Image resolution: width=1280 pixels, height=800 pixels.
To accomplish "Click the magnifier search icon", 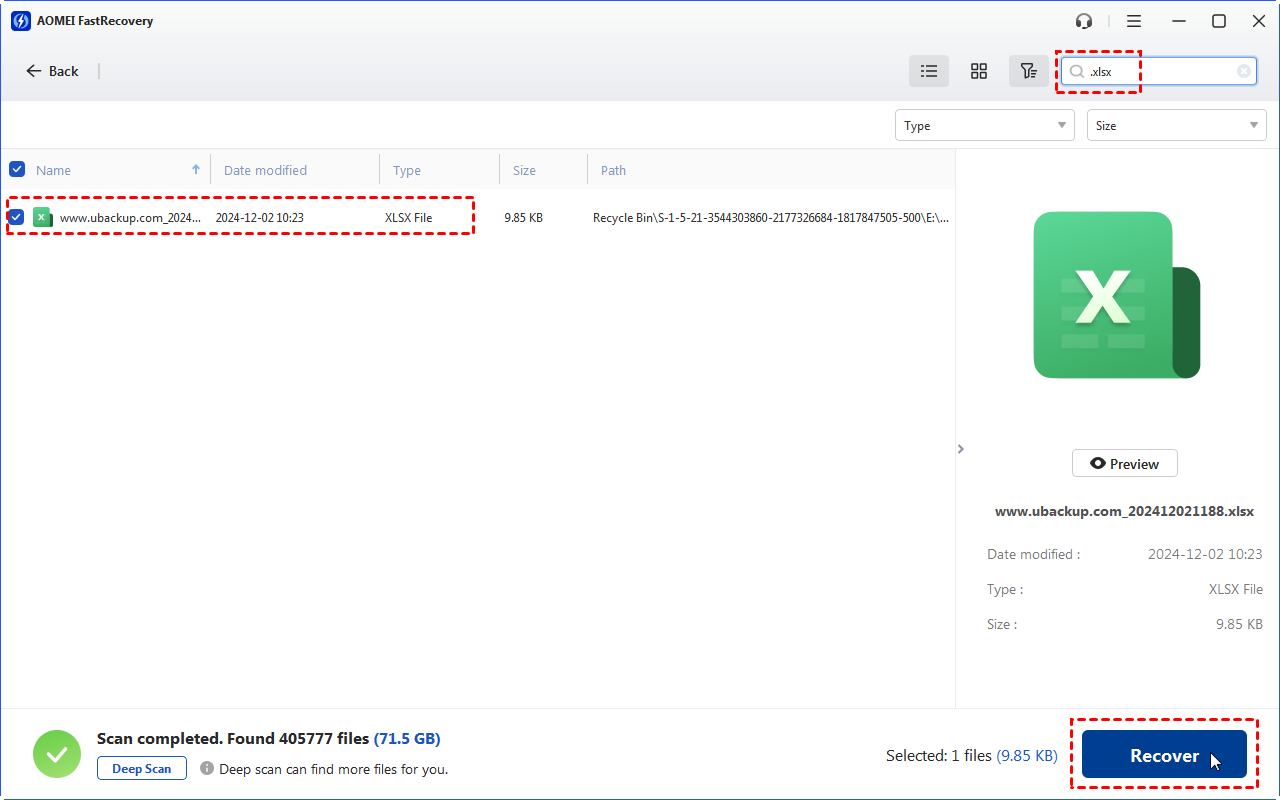I will point(1076,71).
